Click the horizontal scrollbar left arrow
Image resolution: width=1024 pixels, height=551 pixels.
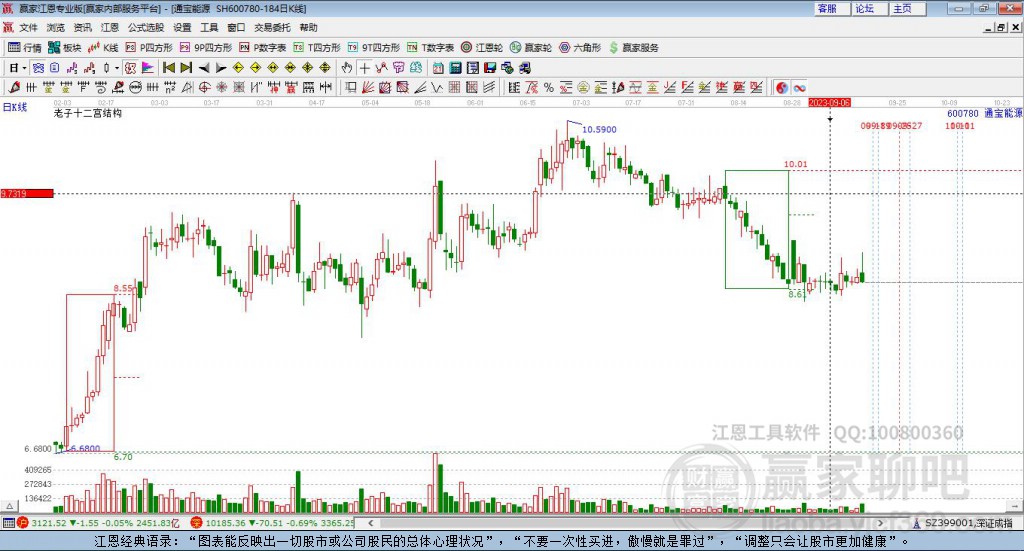pyautogui.click(x=371, y=523)
